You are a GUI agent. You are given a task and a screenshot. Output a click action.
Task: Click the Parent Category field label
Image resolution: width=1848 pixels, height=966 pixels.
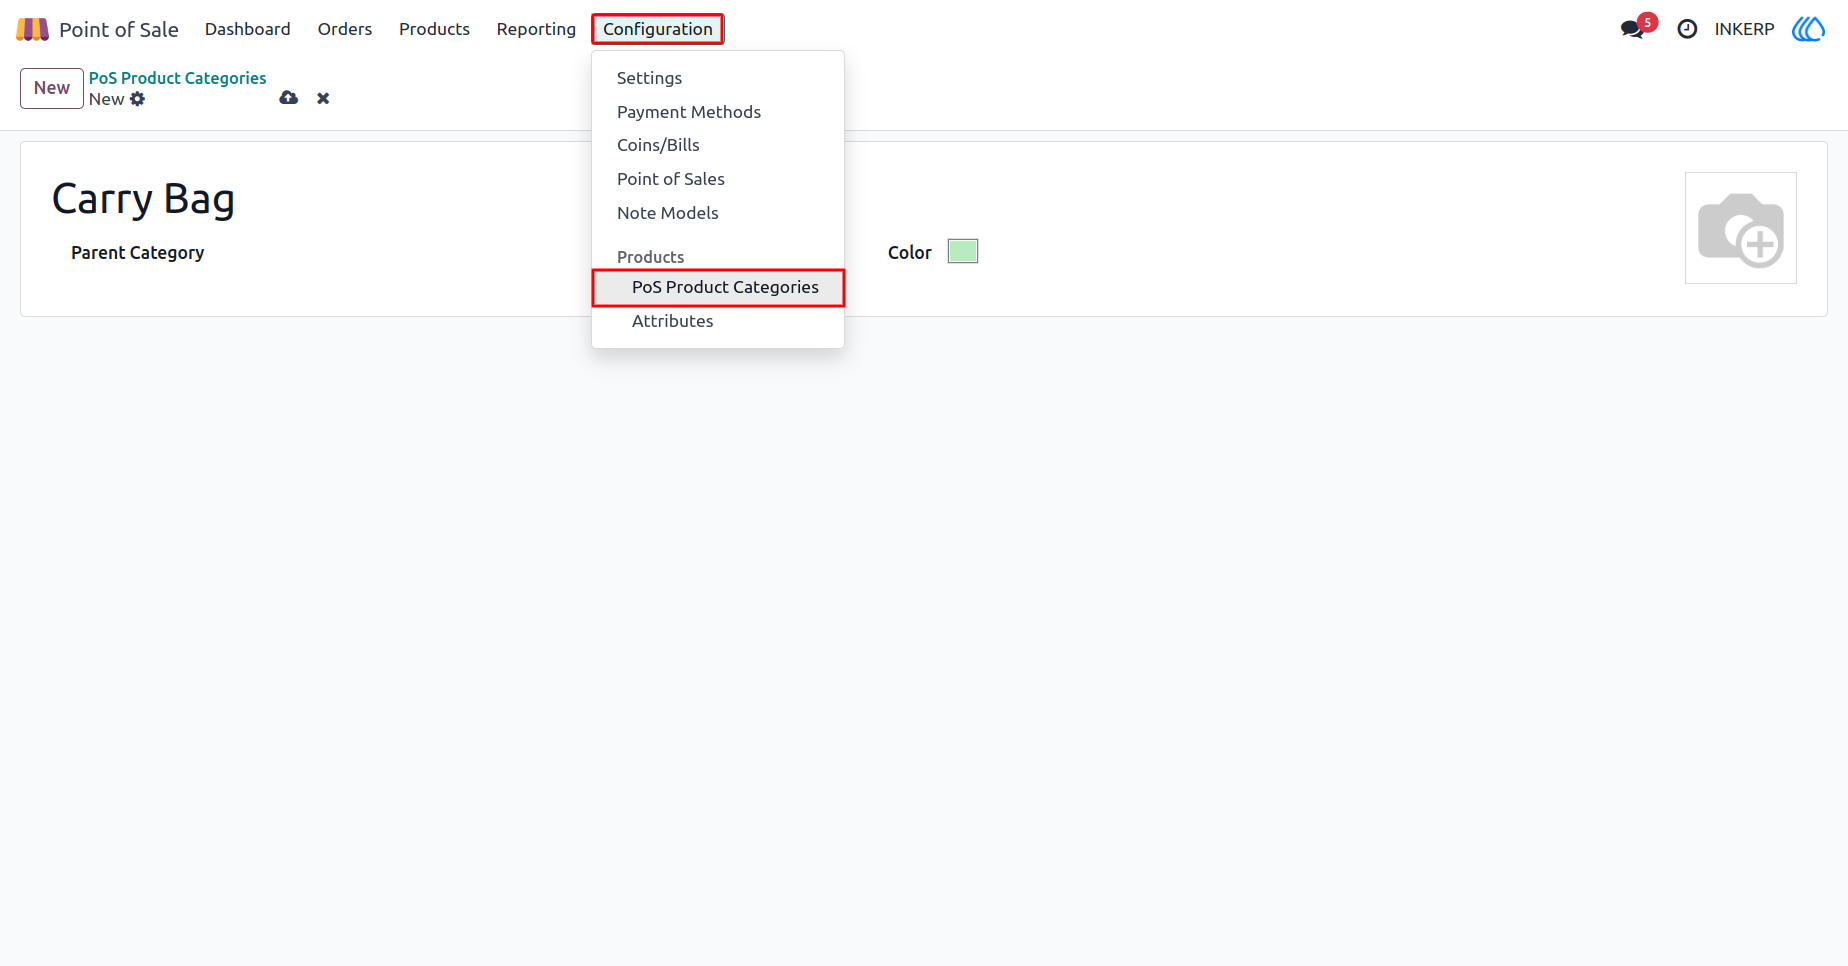click(x=138, y=253)
